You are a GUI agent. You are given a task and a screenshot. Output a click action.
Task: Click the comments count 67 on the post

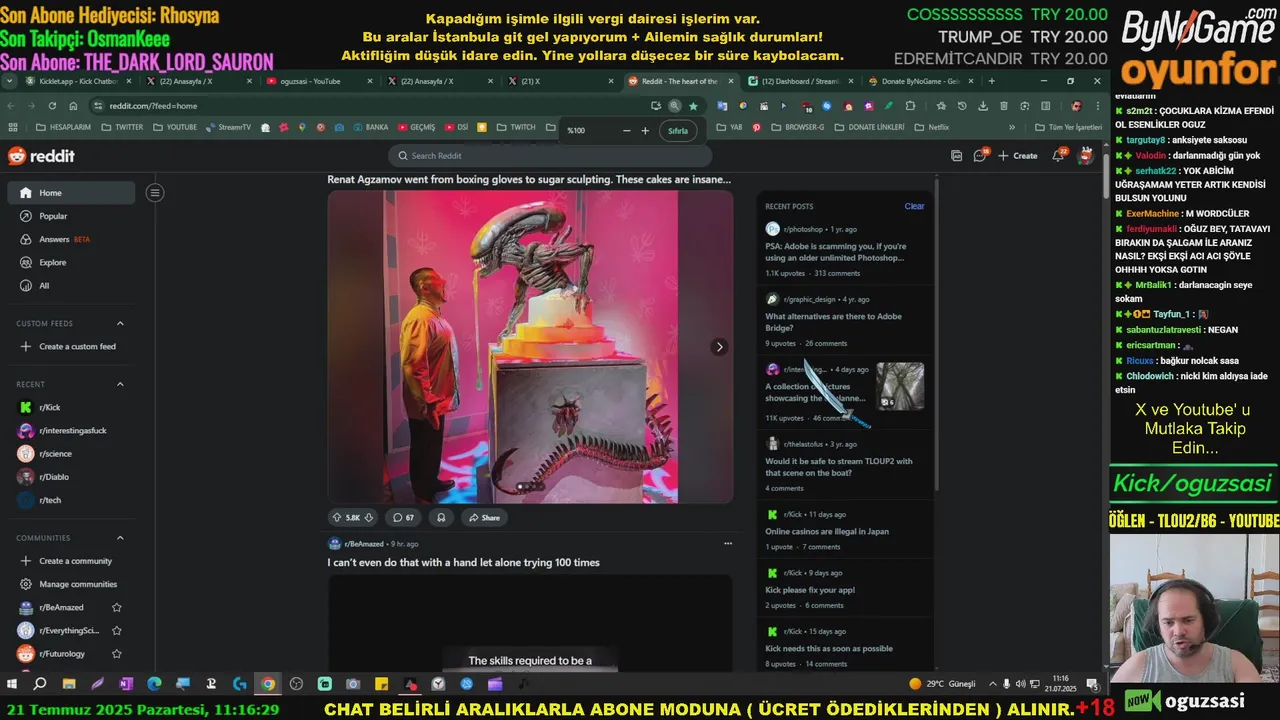pyautogui.click(x=403, y=517)
